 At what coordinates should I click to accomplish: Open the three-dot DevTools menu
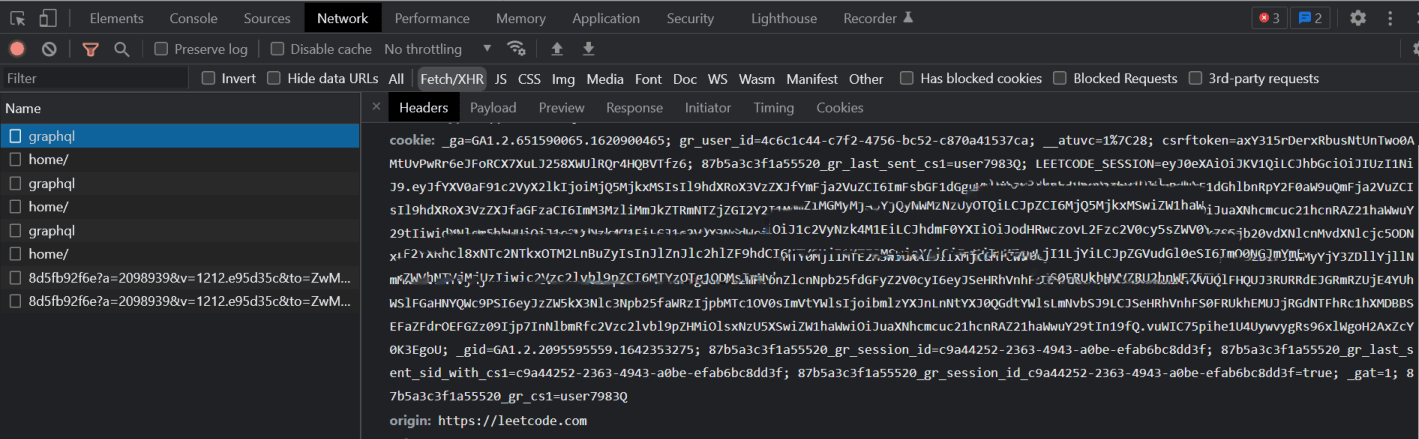[1390, 18]
